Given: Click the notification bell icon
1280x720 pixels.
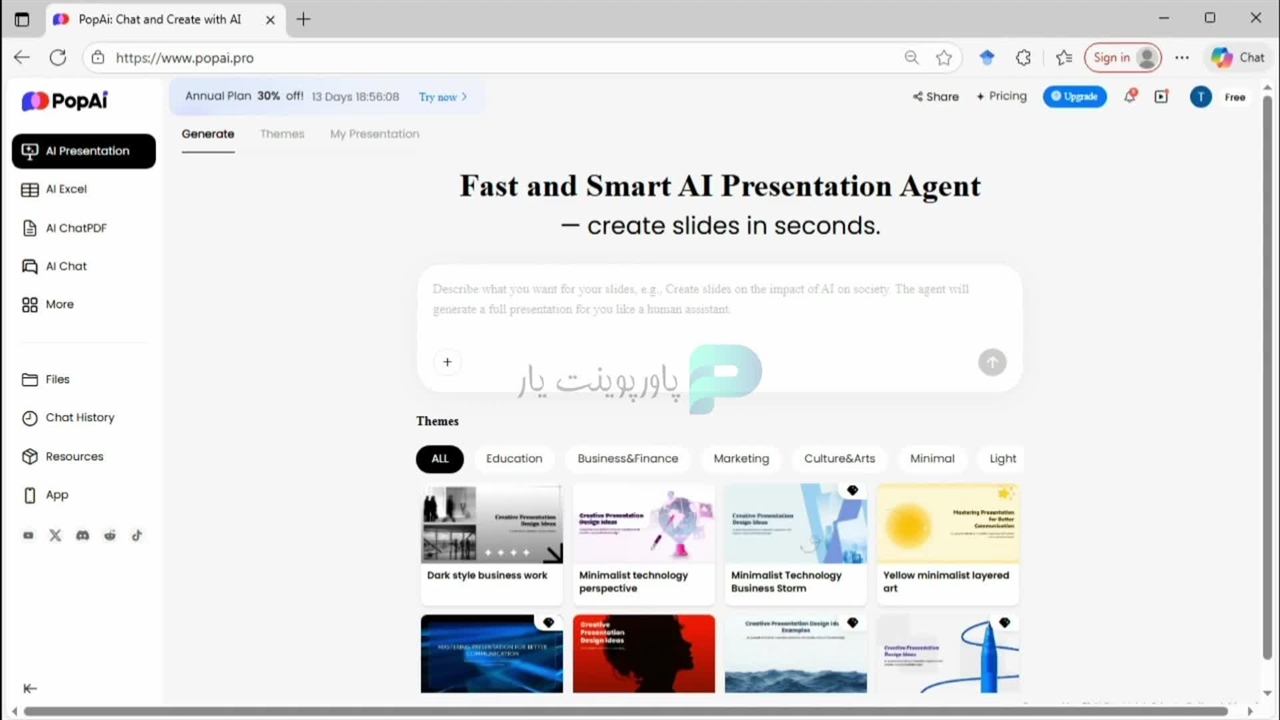Looking at the screenshot, I should (1130, 97).
